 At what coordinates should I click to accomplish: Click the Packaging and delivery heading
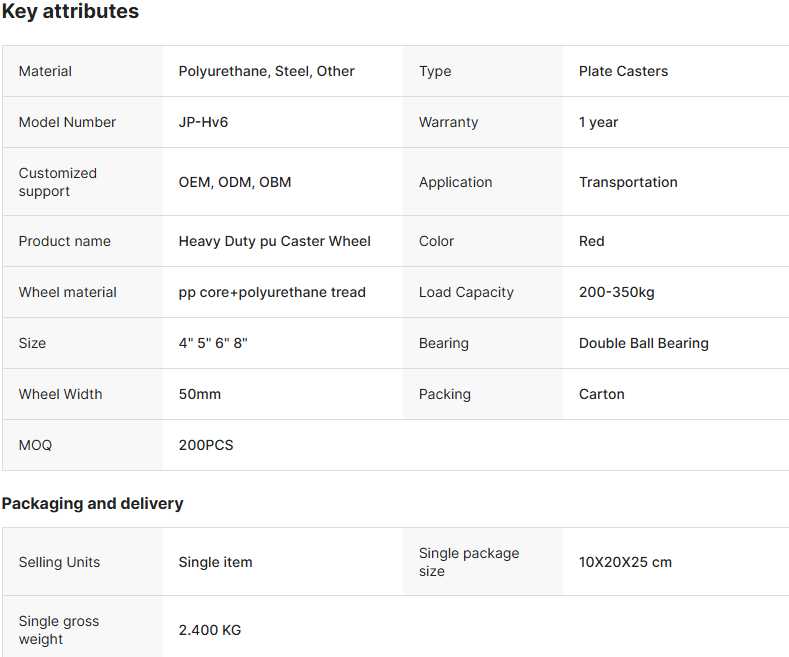pos(93,504)
